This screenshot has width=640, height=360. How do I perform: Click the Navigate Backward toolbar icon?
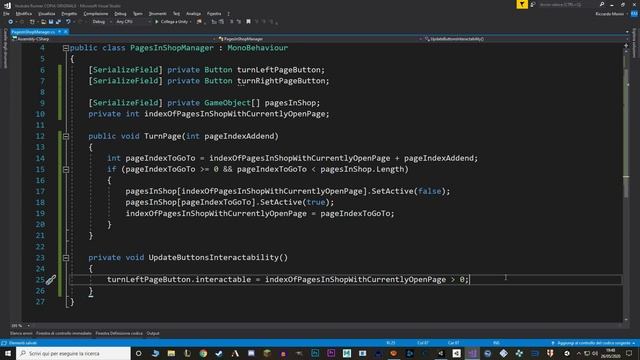pyautogui.click(x=11, y=22)
